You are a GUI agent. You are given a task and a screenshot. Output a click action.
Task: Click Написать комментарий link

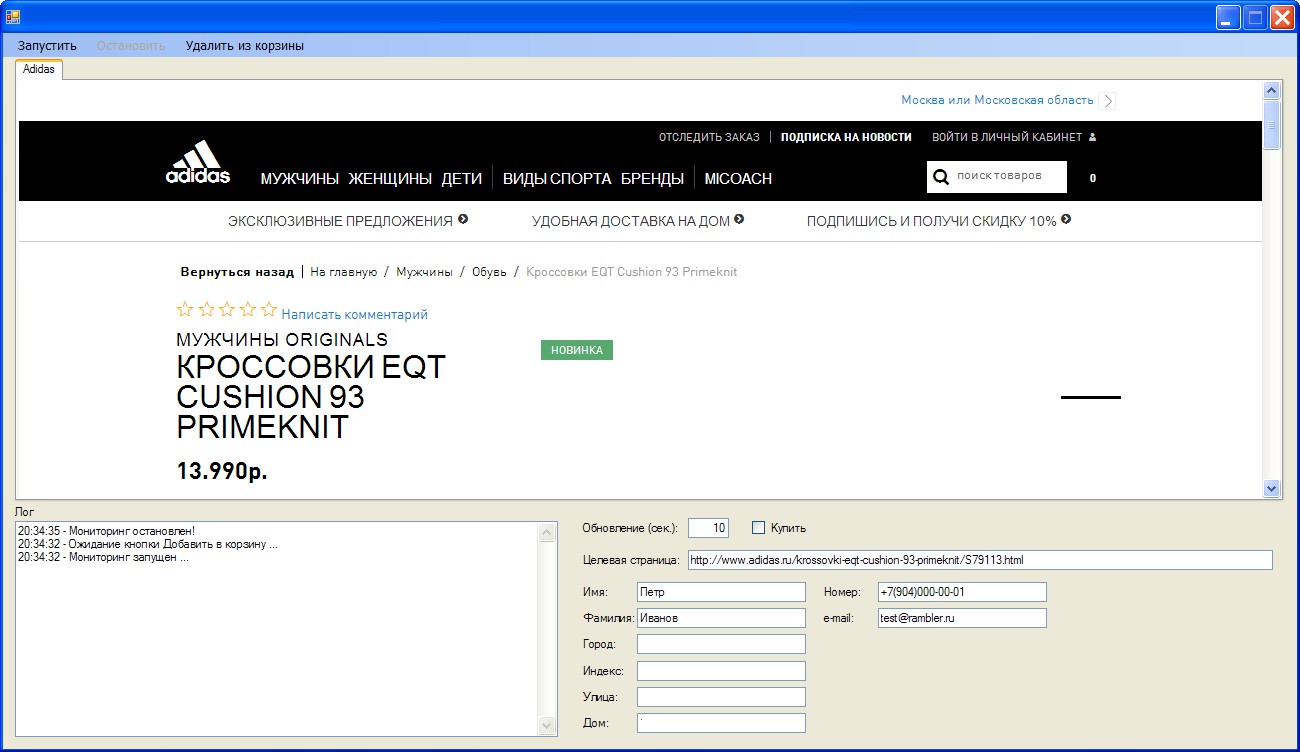(354, 314)
